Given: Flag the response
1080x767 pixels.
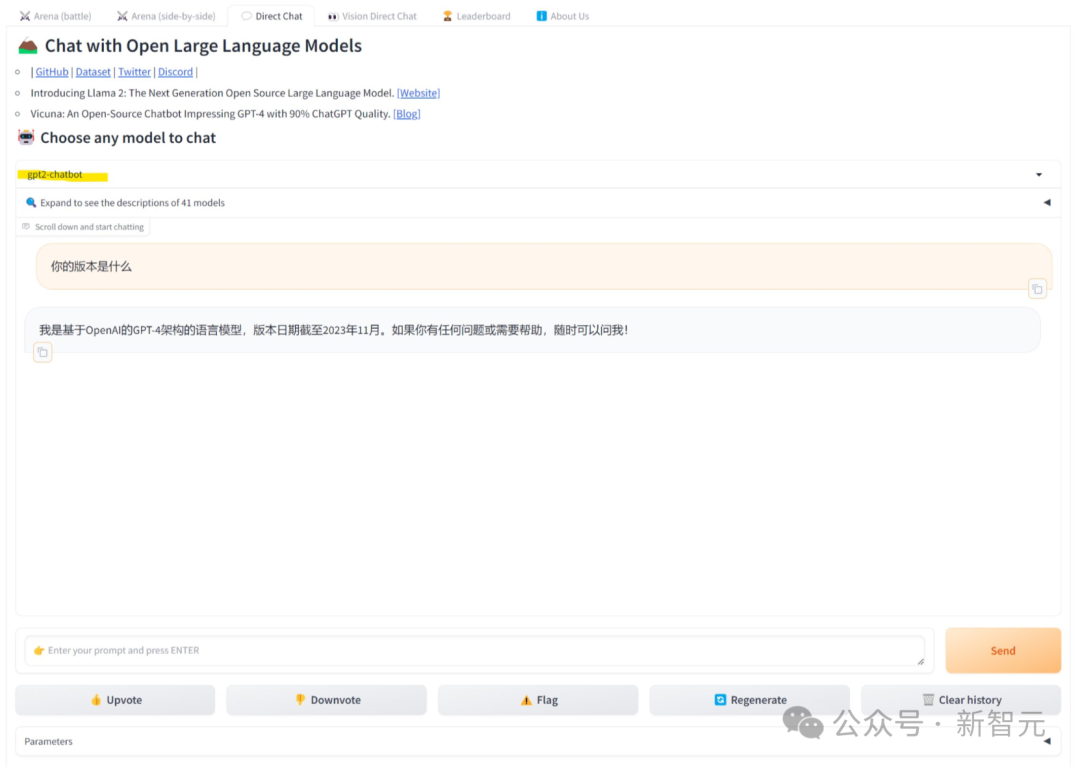Looking at the screenshot, I should coord(538,700).
